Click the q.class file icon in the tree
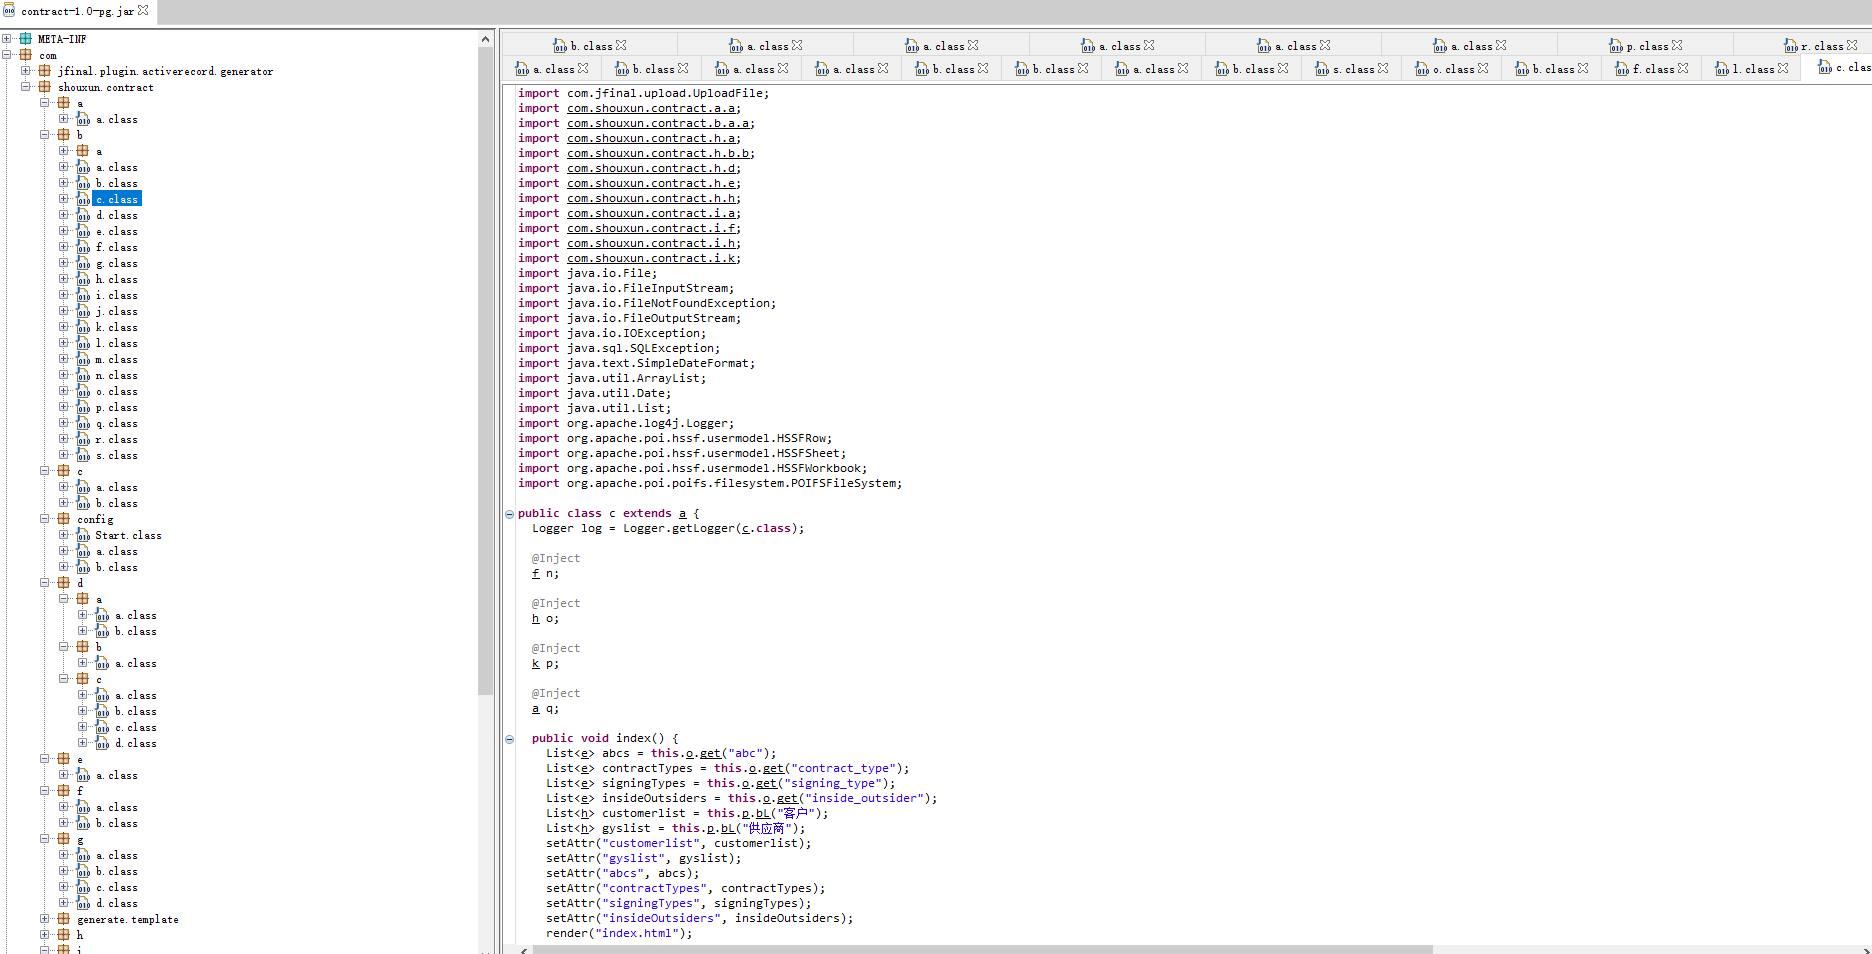This screenshot has height=954, width=1872. click(83, 423)
